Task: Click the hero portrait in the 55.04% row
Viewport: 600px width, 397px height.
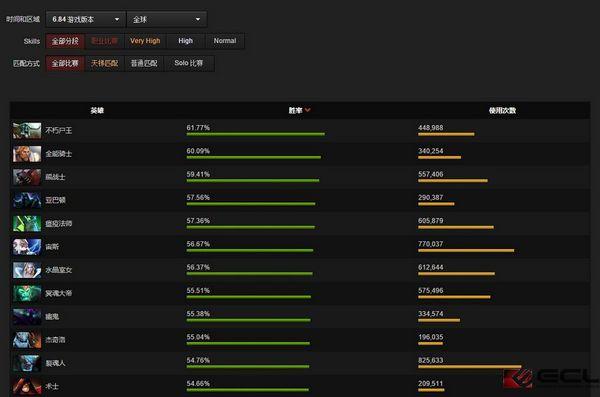Action: click(27, 340)
